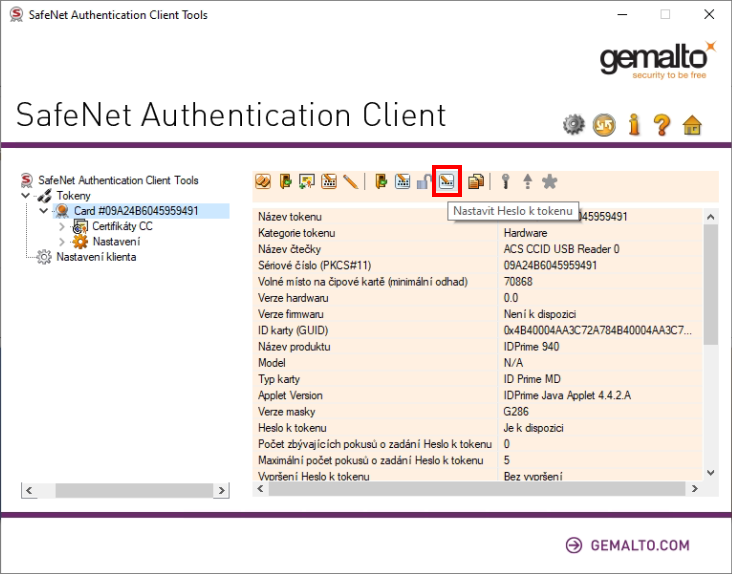Click the details panel scroll down arrow
The image size is (732, 574).
(711, 473)
